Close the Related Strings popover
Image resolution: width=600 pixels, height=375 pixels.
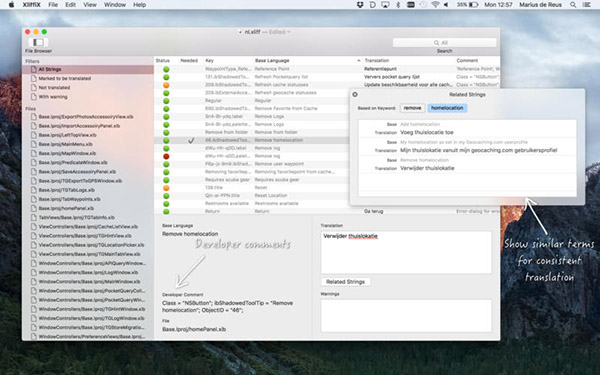click(x=355, y=95)
